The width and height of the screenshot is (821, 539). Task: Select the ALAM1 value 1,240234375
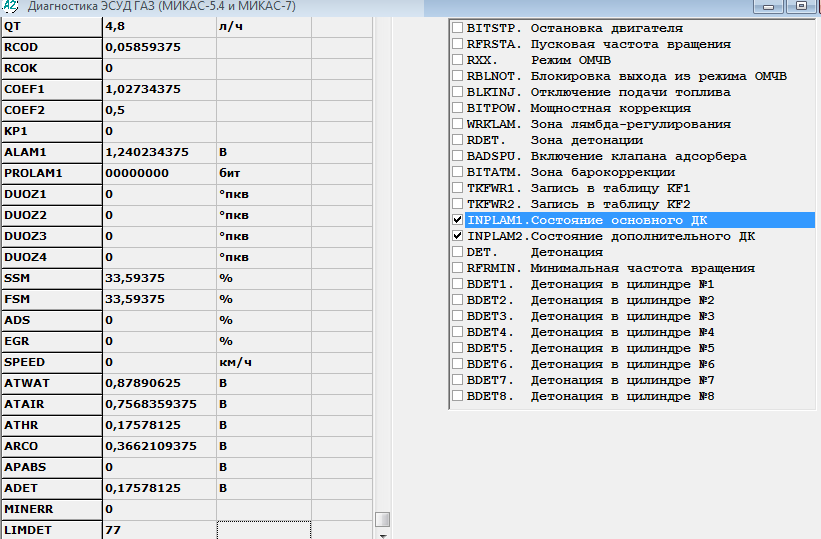(159, 152)
